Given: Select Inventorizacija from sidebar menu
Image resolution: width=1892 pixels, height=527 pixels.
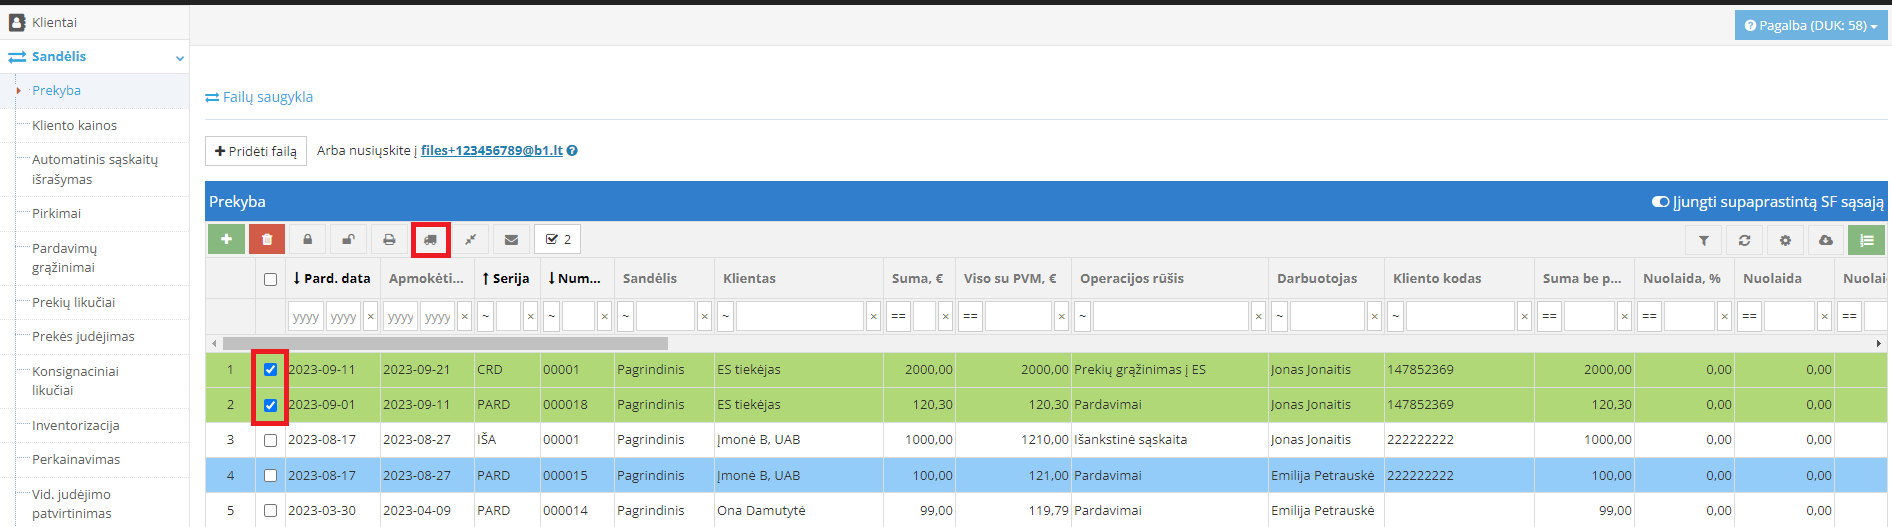Looking at the screenshot, I should (x=75, y=425).
